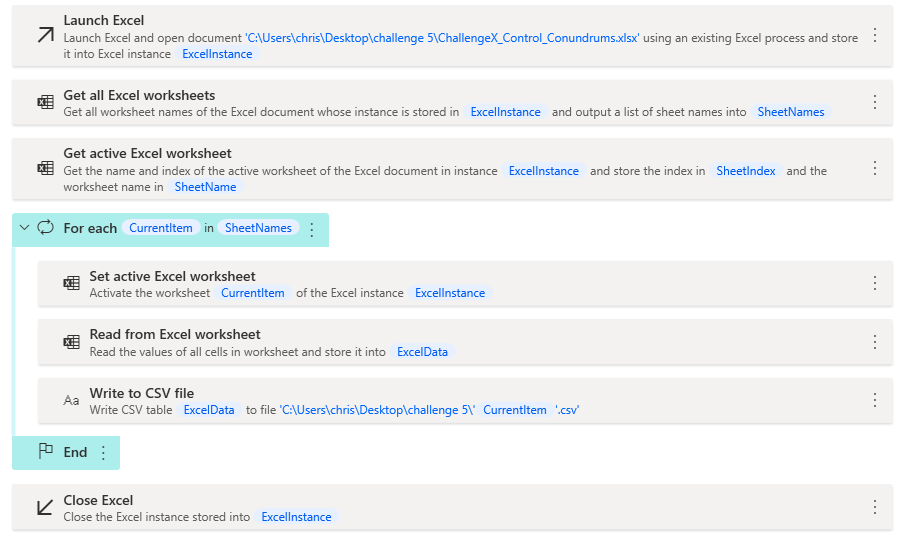Click the Write to CSV file icon

71,400
